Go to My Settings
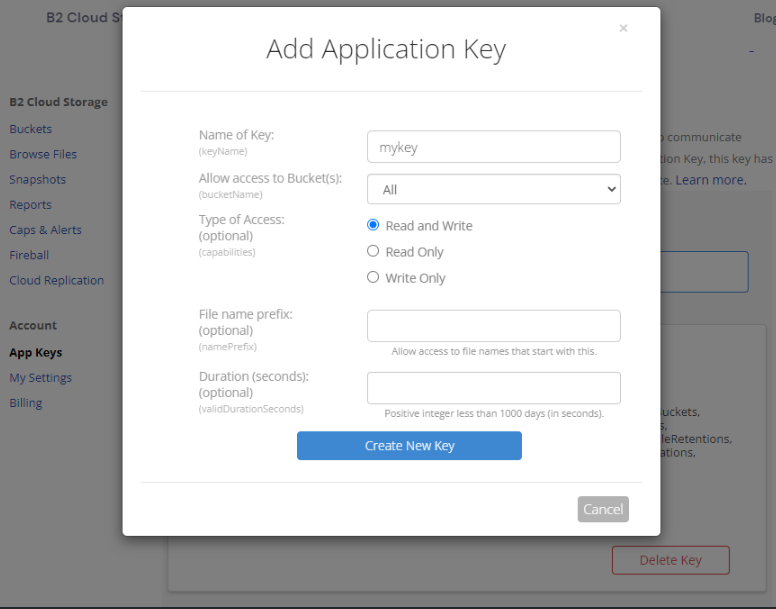776x609 pixels. (x=41, y=378)
